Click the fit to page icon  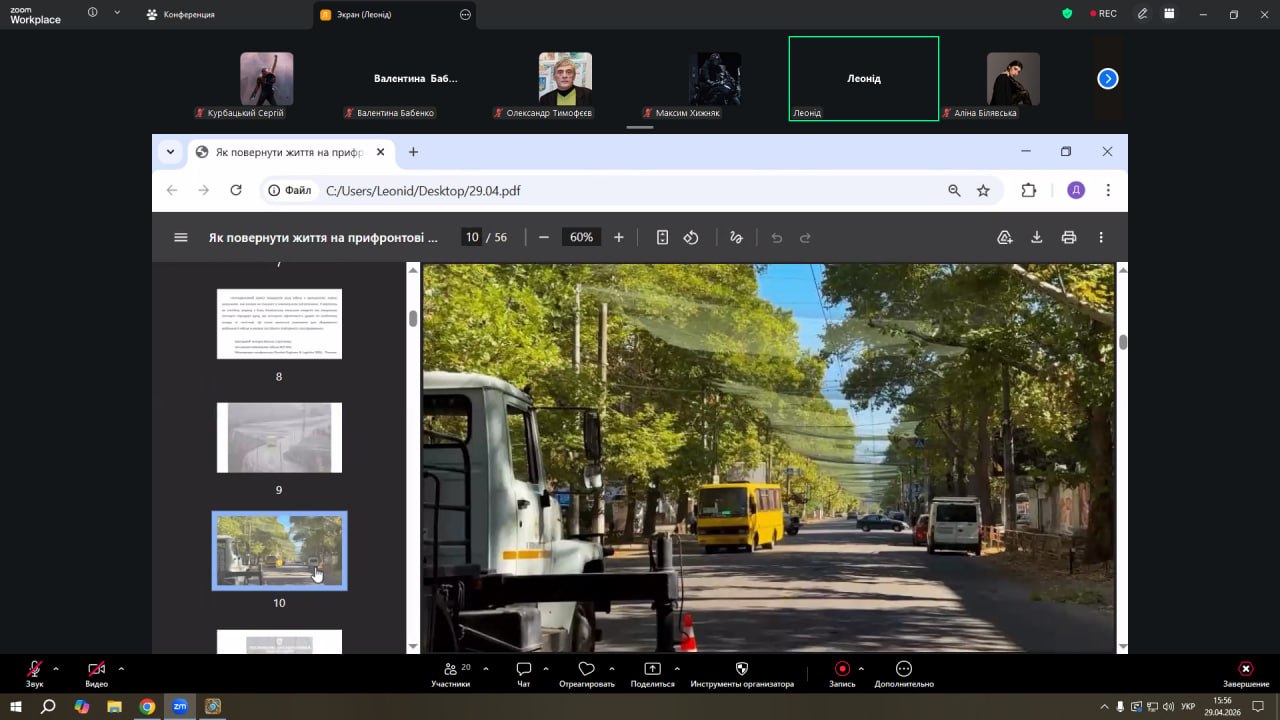pos(662,237)
